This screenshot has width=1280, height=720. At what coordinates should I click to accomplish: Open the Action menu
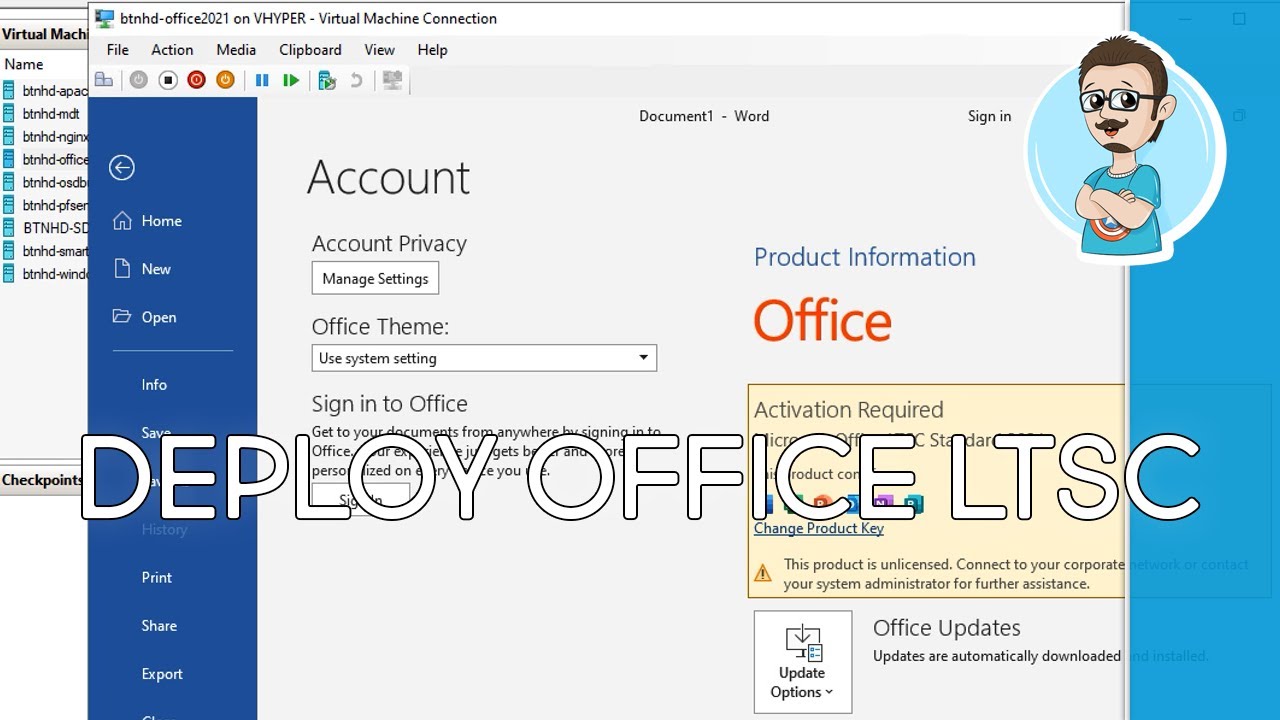click(172, 49)
